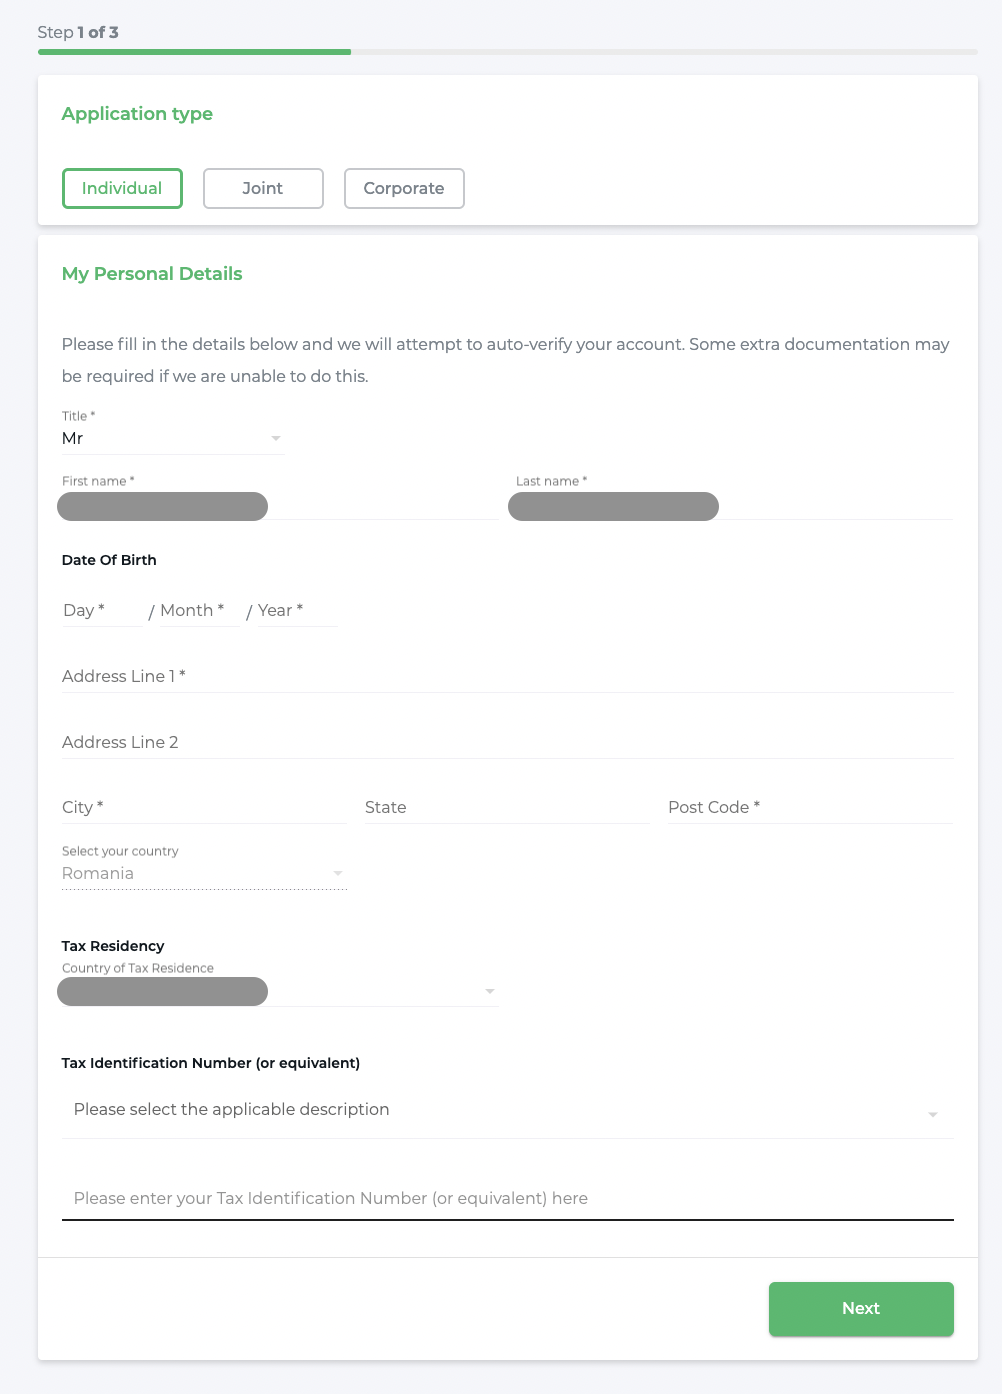Focus the Day of birth field
The width and height of the screenshot is (1002, 1394).
coord(100,610)
